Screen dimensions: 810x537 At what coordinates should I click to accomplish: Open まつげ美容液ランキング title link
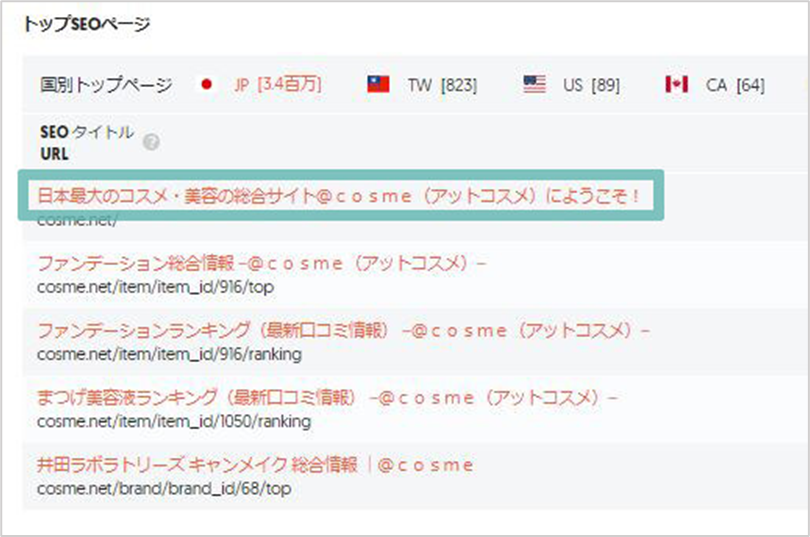tap(327, 398)
